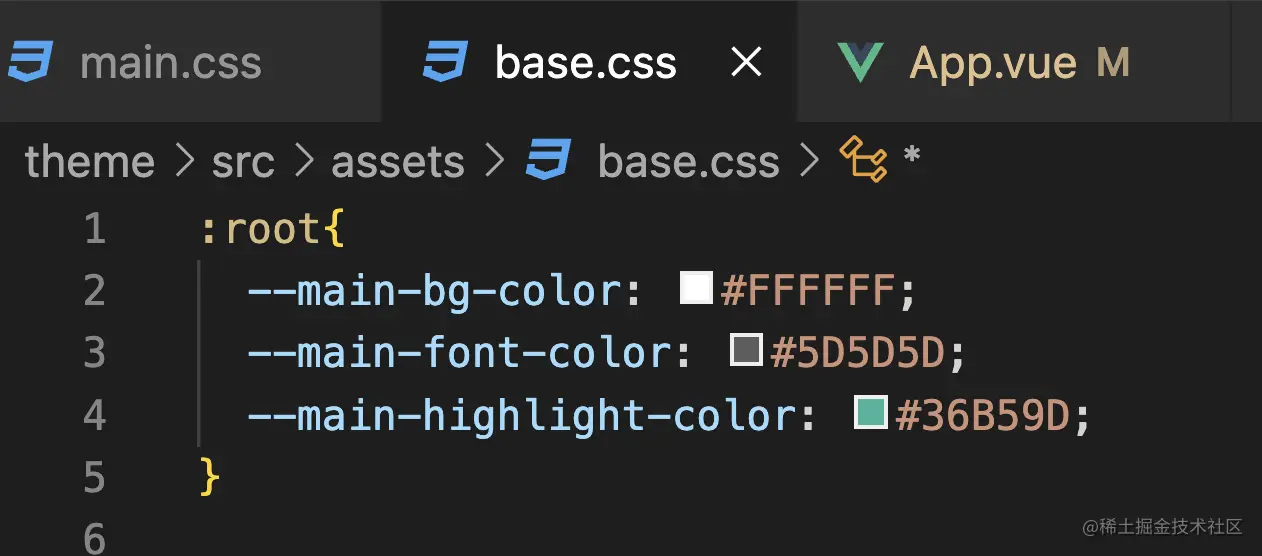
Task: Switch to the main.css tab
Action: (x=170, y=63)
